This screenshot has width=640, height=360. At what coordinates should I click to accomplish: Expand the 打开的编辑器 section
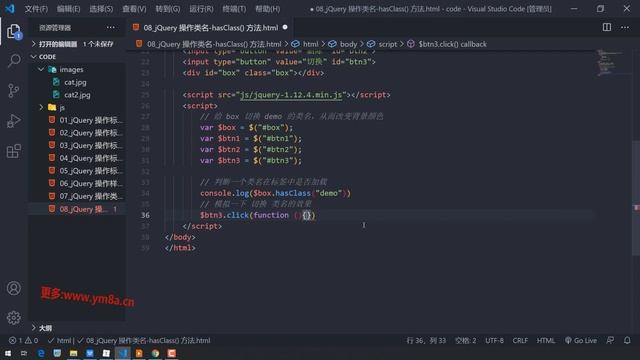77,44
